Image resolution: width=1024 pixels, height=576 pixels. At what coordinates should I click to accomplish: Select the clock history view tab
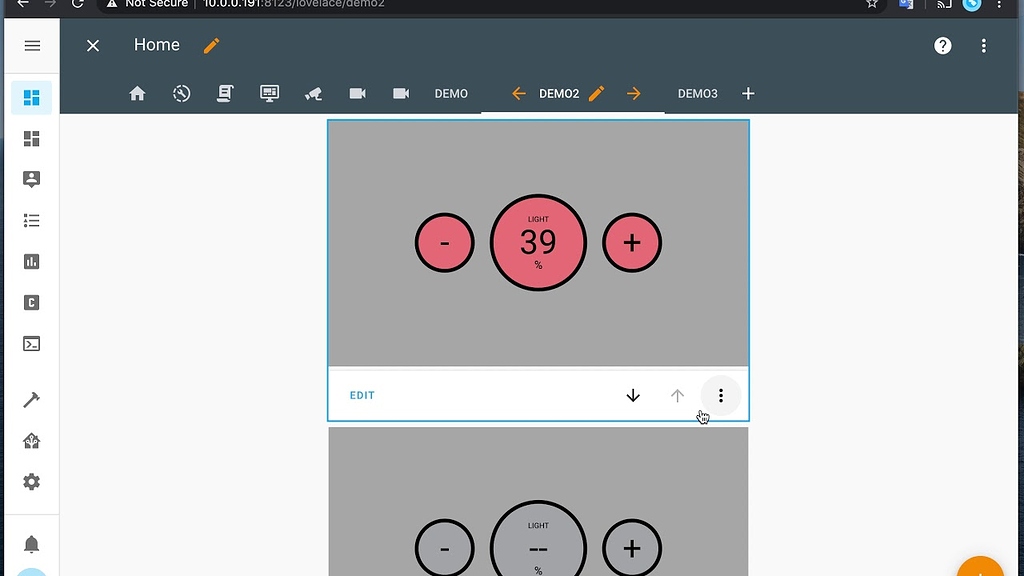pos(181,93)
